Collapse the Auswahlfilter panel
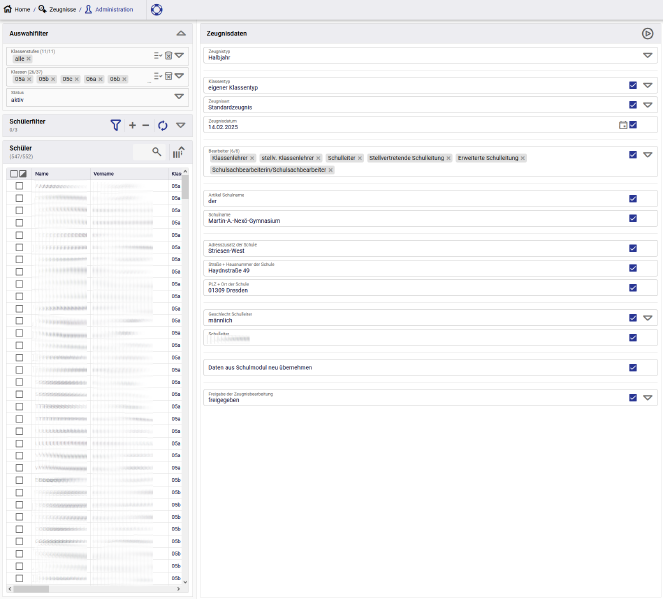663x599 pixels. click(179, 33)
